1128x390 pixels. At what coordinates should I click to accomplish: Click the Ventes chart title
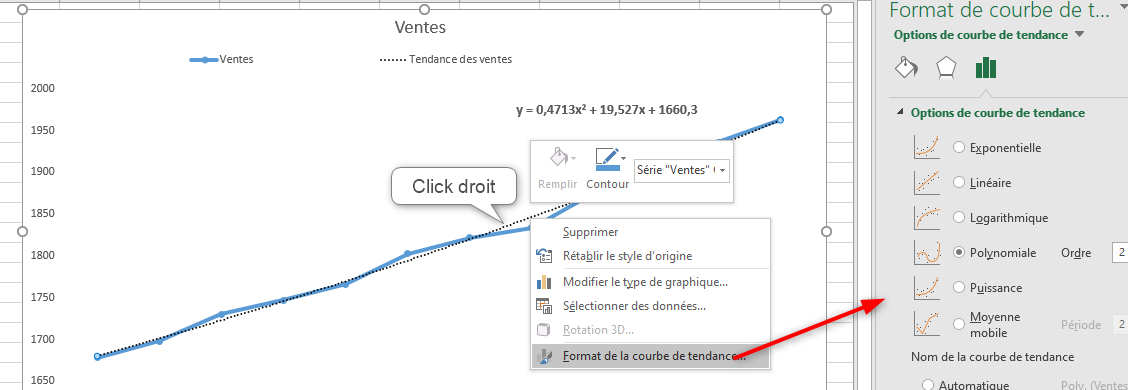click(x=420, y=27)
